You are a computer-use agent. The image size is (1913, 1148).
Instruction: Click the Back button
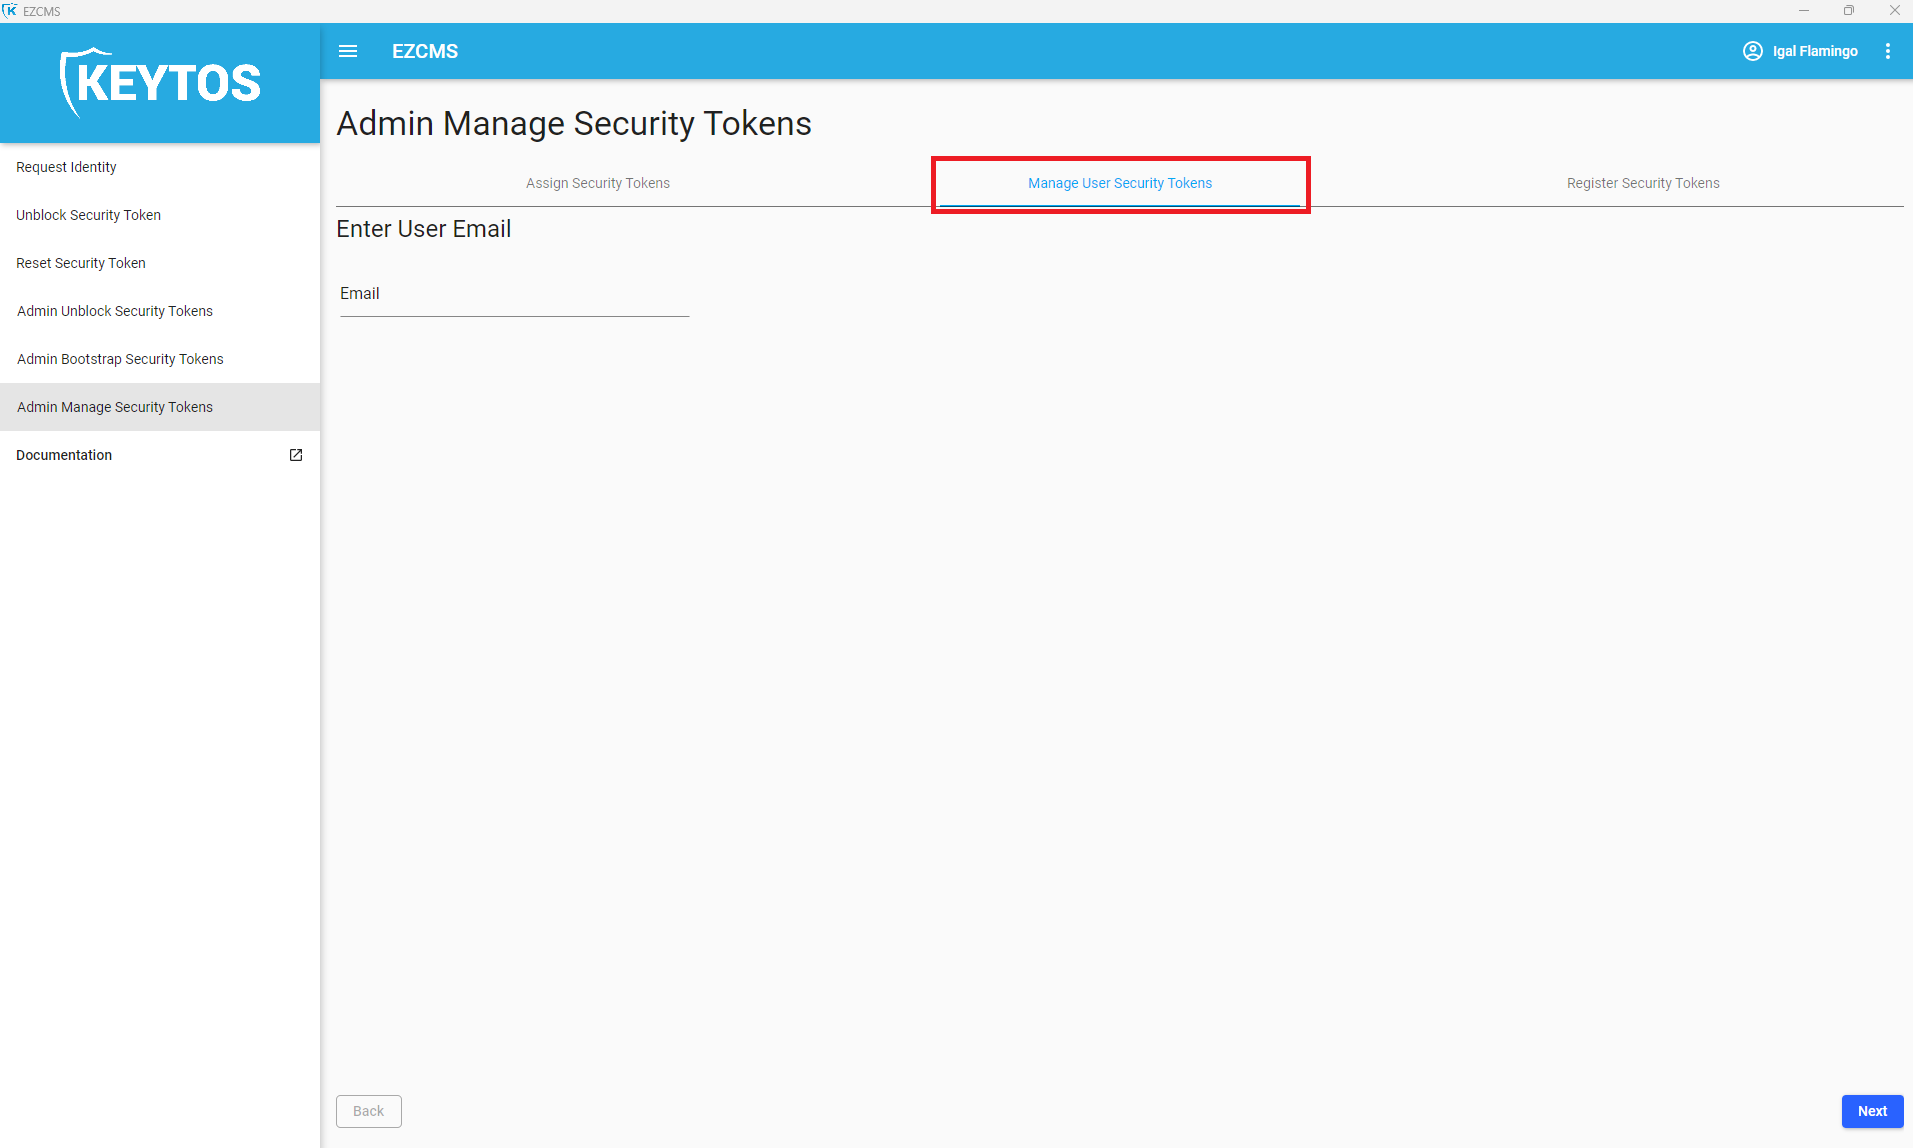368,1111
